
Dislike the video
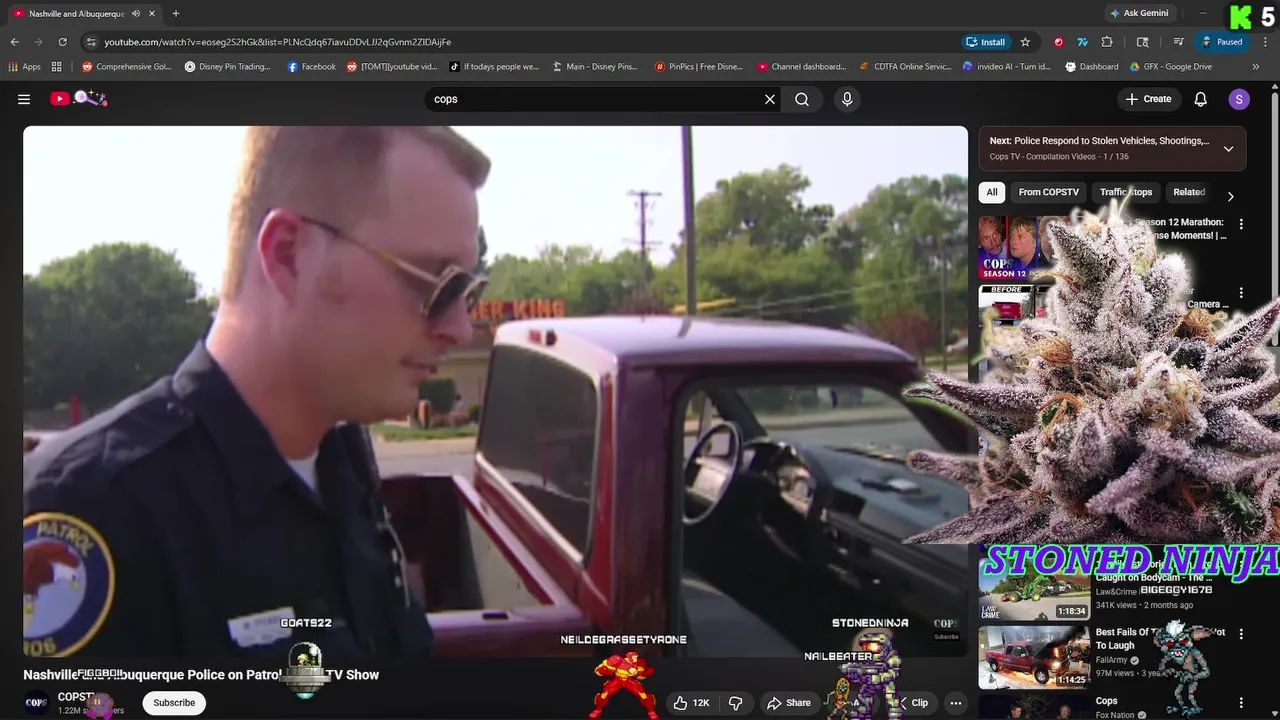pyautogui.click(x=735, y=703)
